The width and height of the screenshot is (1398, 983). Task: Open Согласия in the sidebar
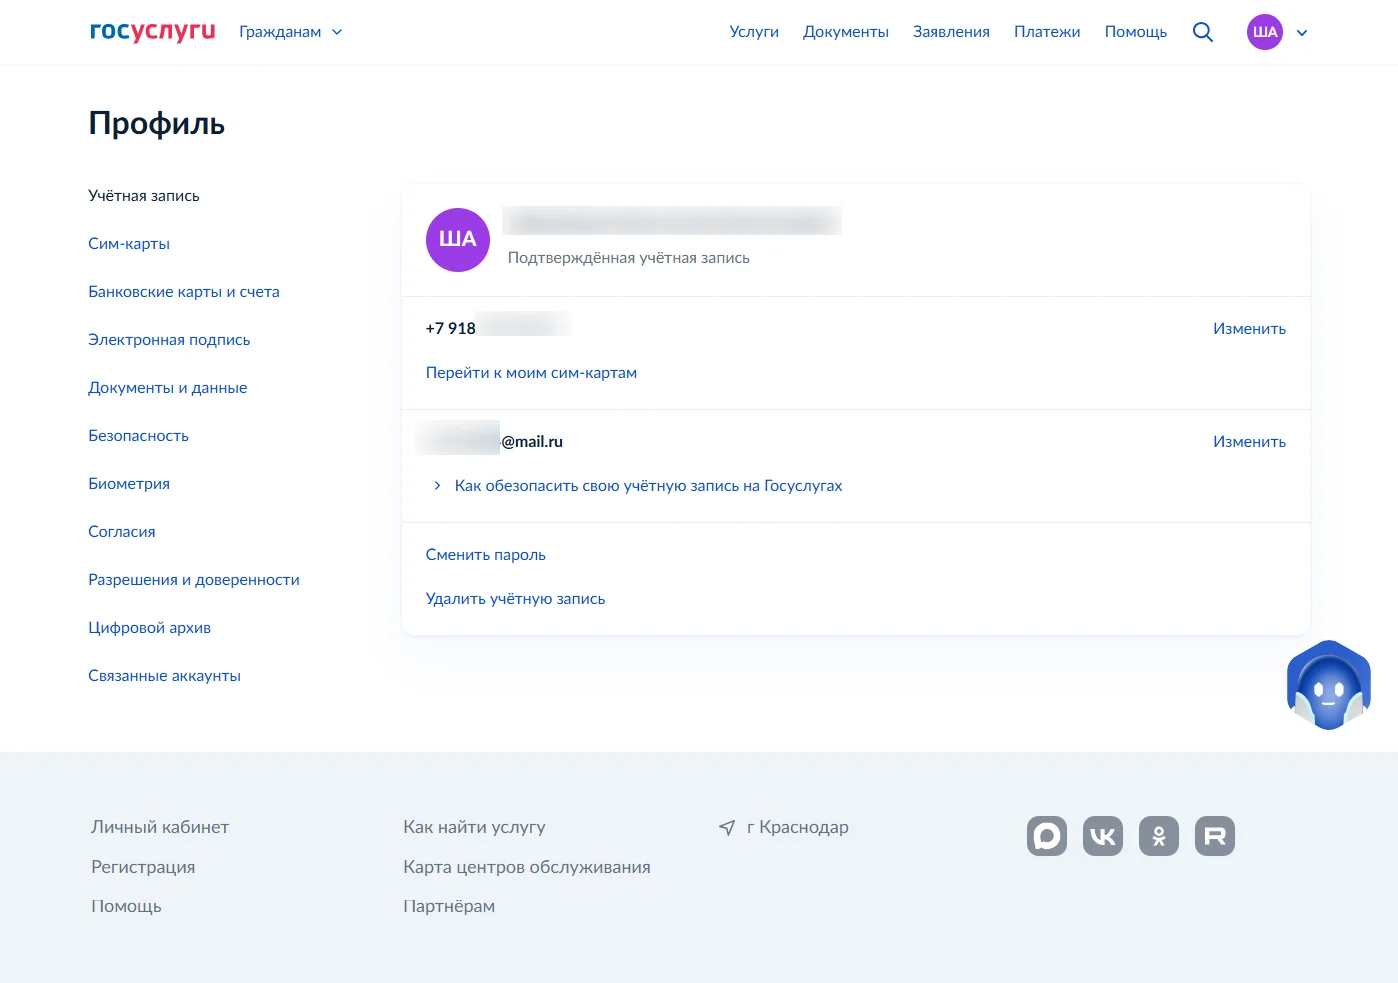click(x=122, y=532)
